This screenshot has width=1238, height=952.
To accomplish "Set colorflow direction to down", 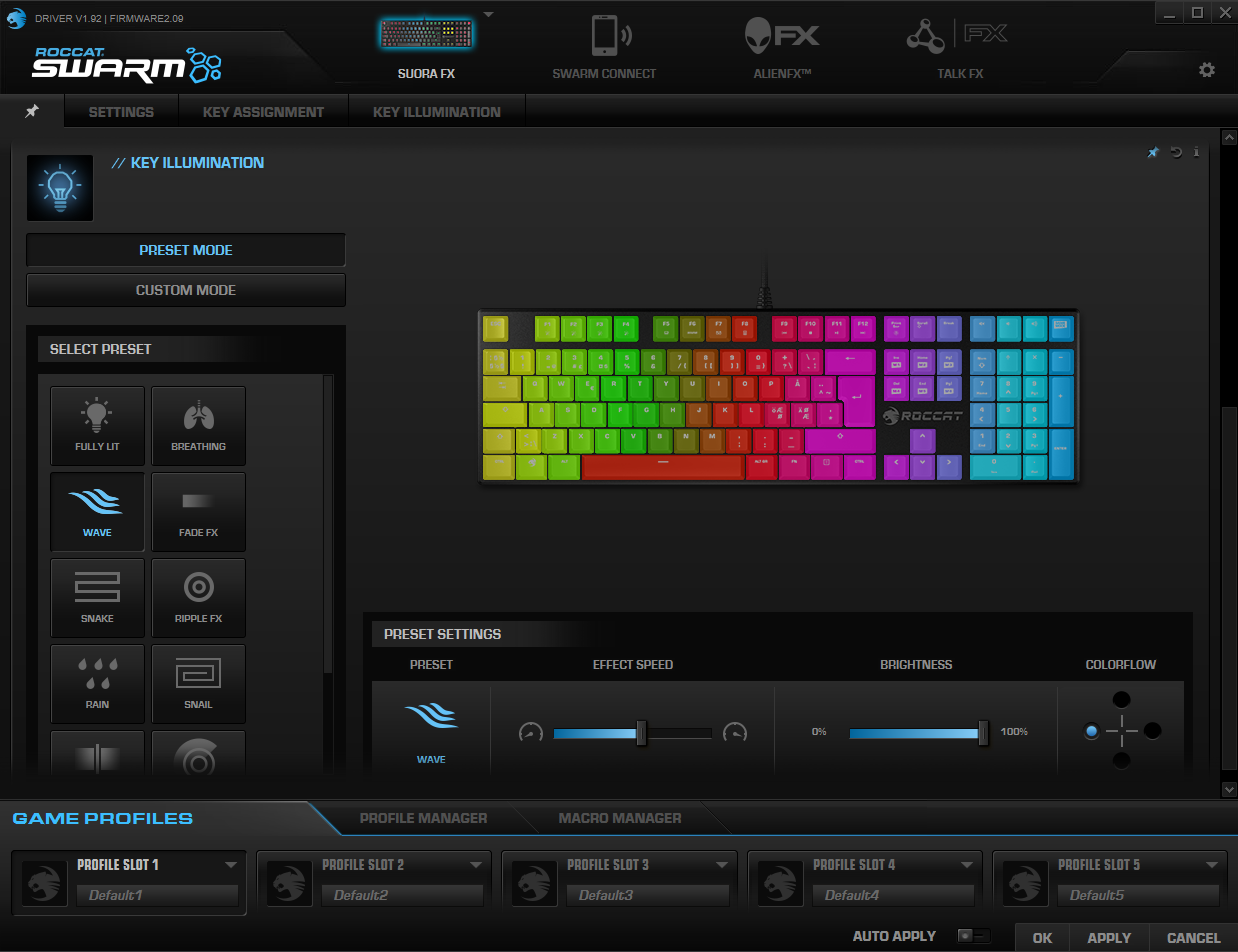I will coord(1122,761).
